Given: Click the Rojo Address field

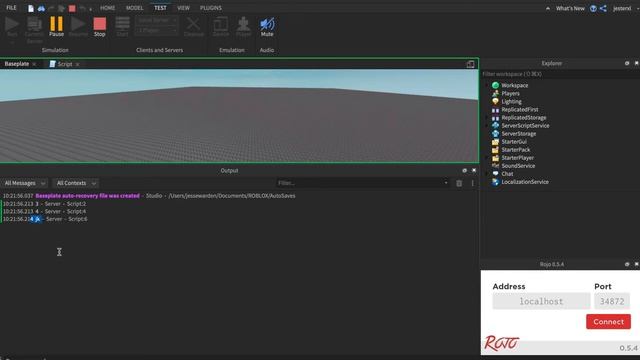Looking at the screenshot, I should pos(541,301).
